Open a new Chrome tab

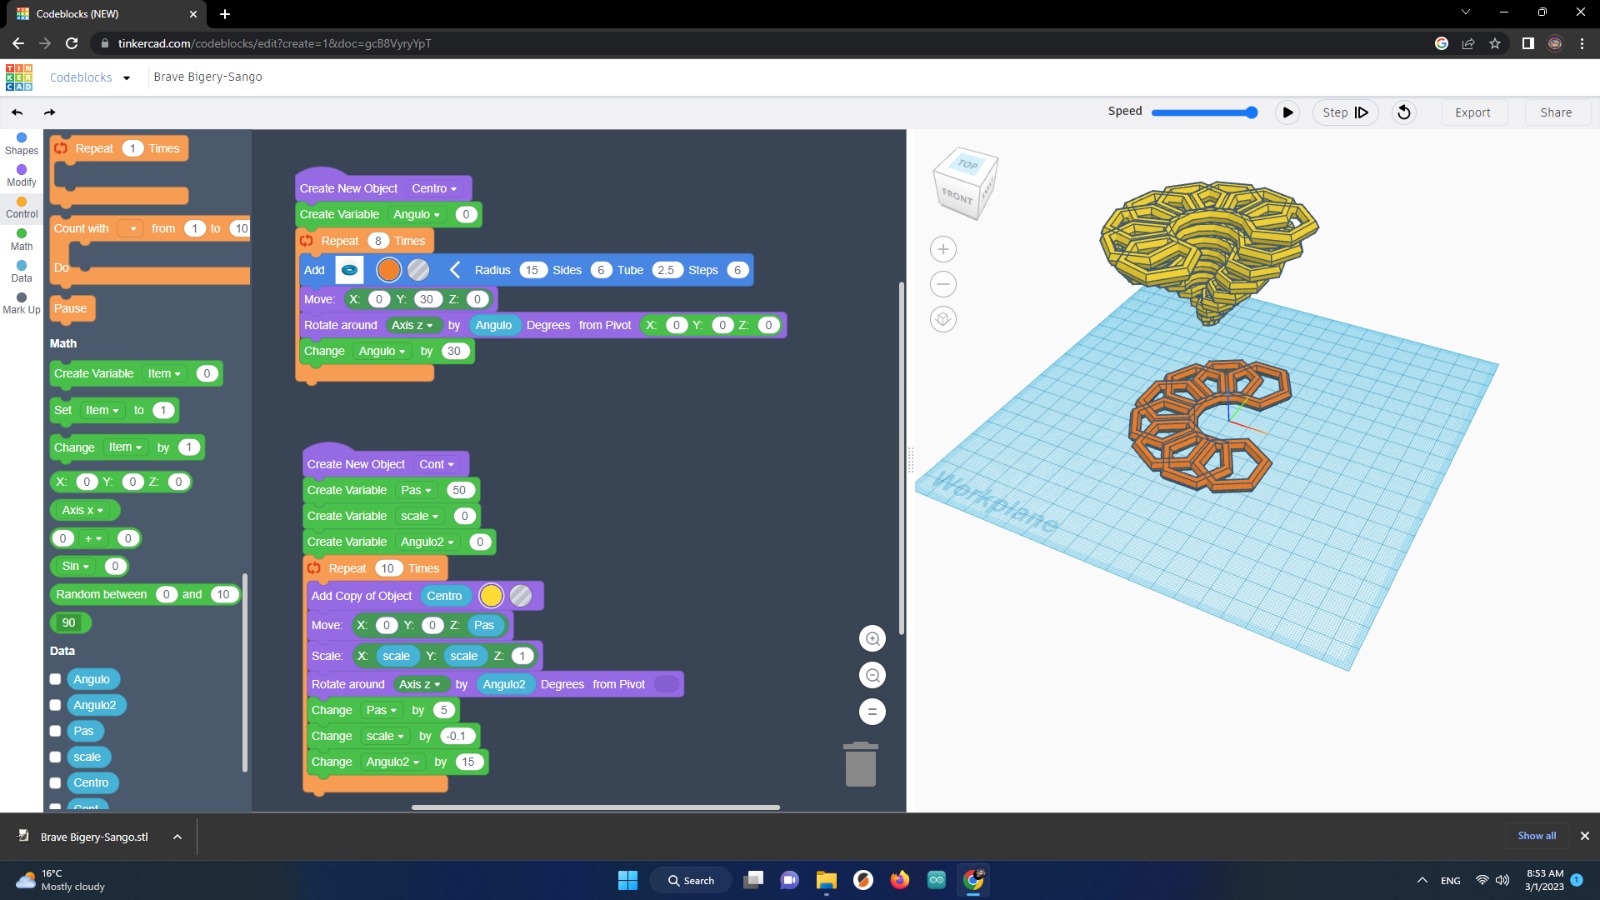pyautogui.click(x=225, y=14)
